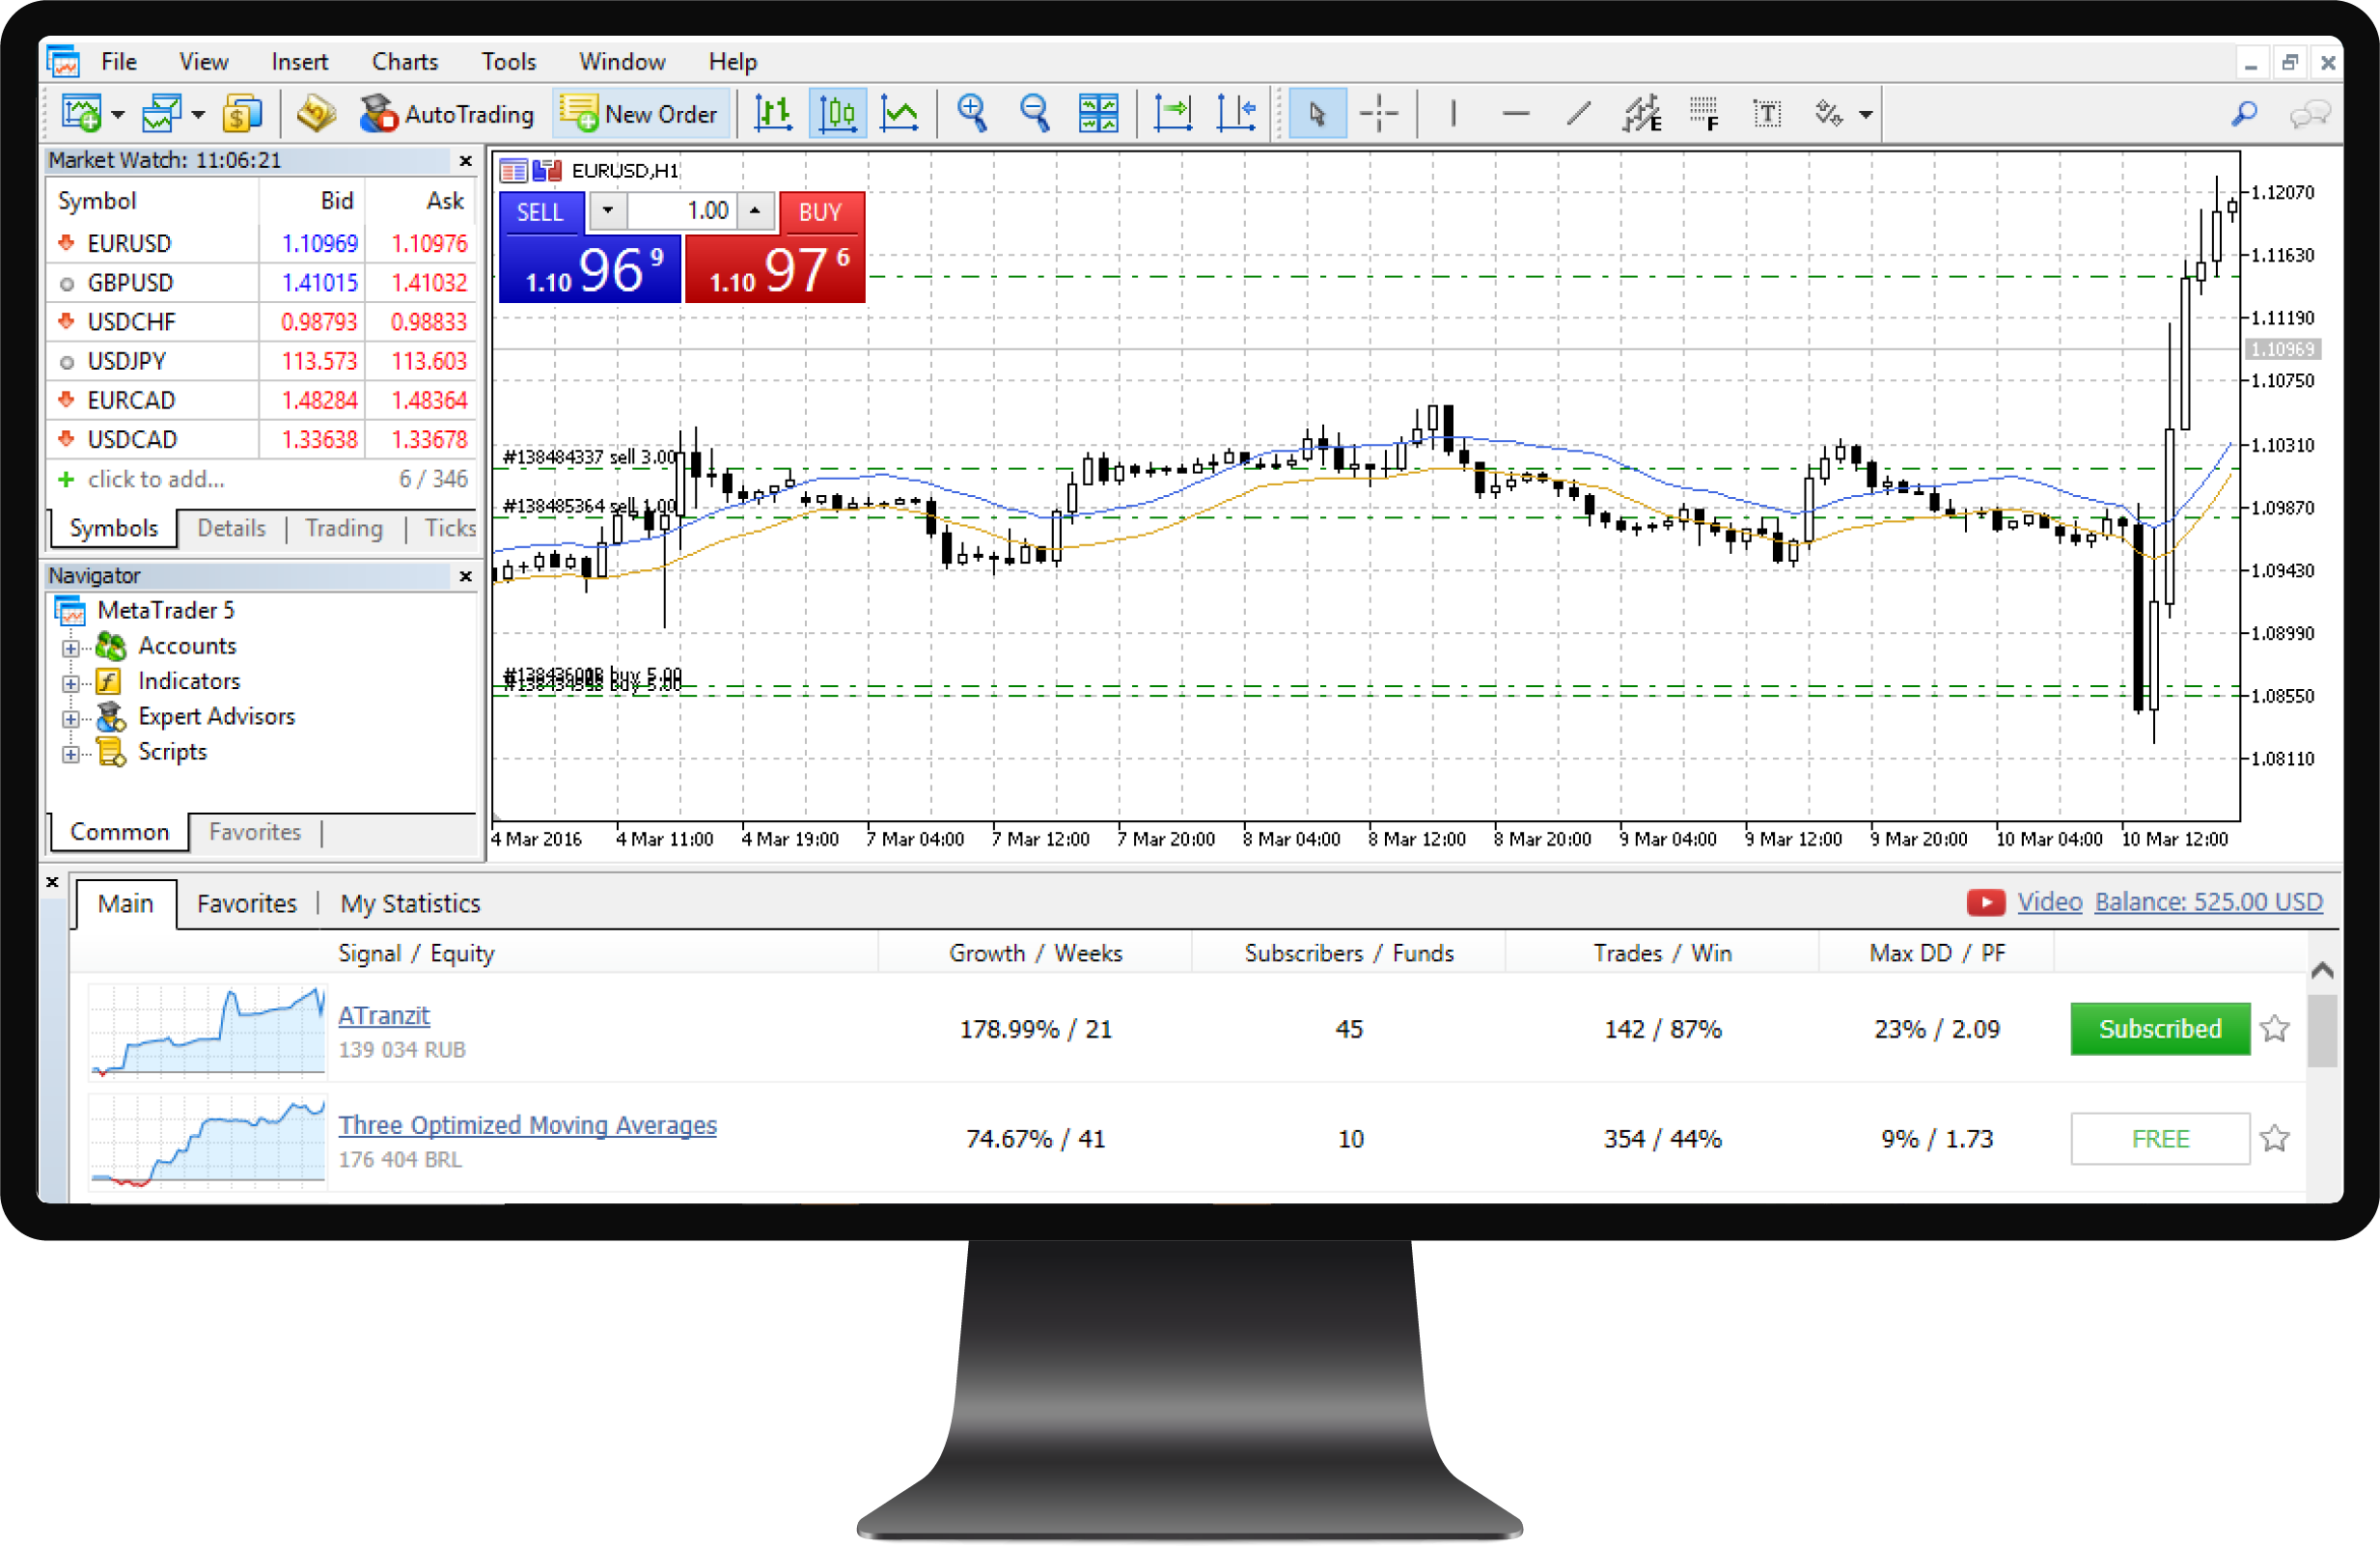The image size is (2380, 1547).
Task: Open the Profiles toolbar icon
Action: point(161,114)
